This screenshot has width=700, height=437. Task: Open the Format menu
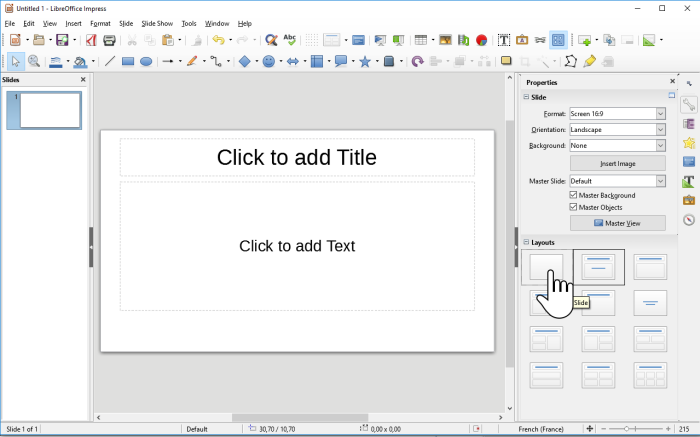pos(100,23)
